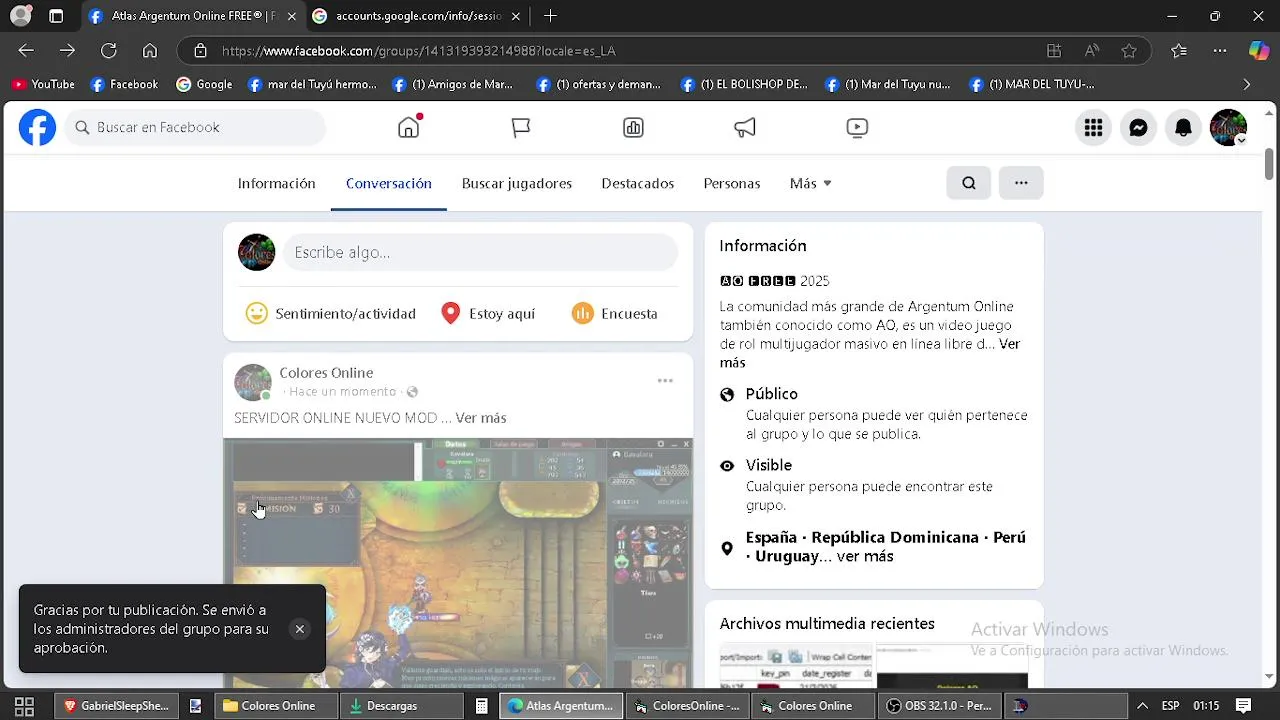Image resolution: width=1280 pixels, height=720 pixels.
Task: Switch to OBS 32.1.0 in taskbar
Action: click(x=939, y=706)
